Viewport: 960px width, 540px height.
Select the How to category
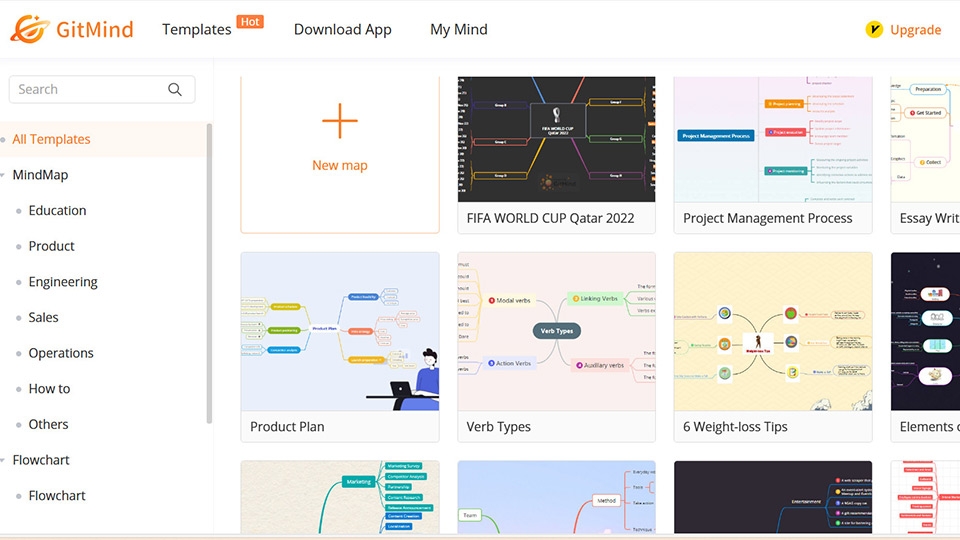pos(49,389)
